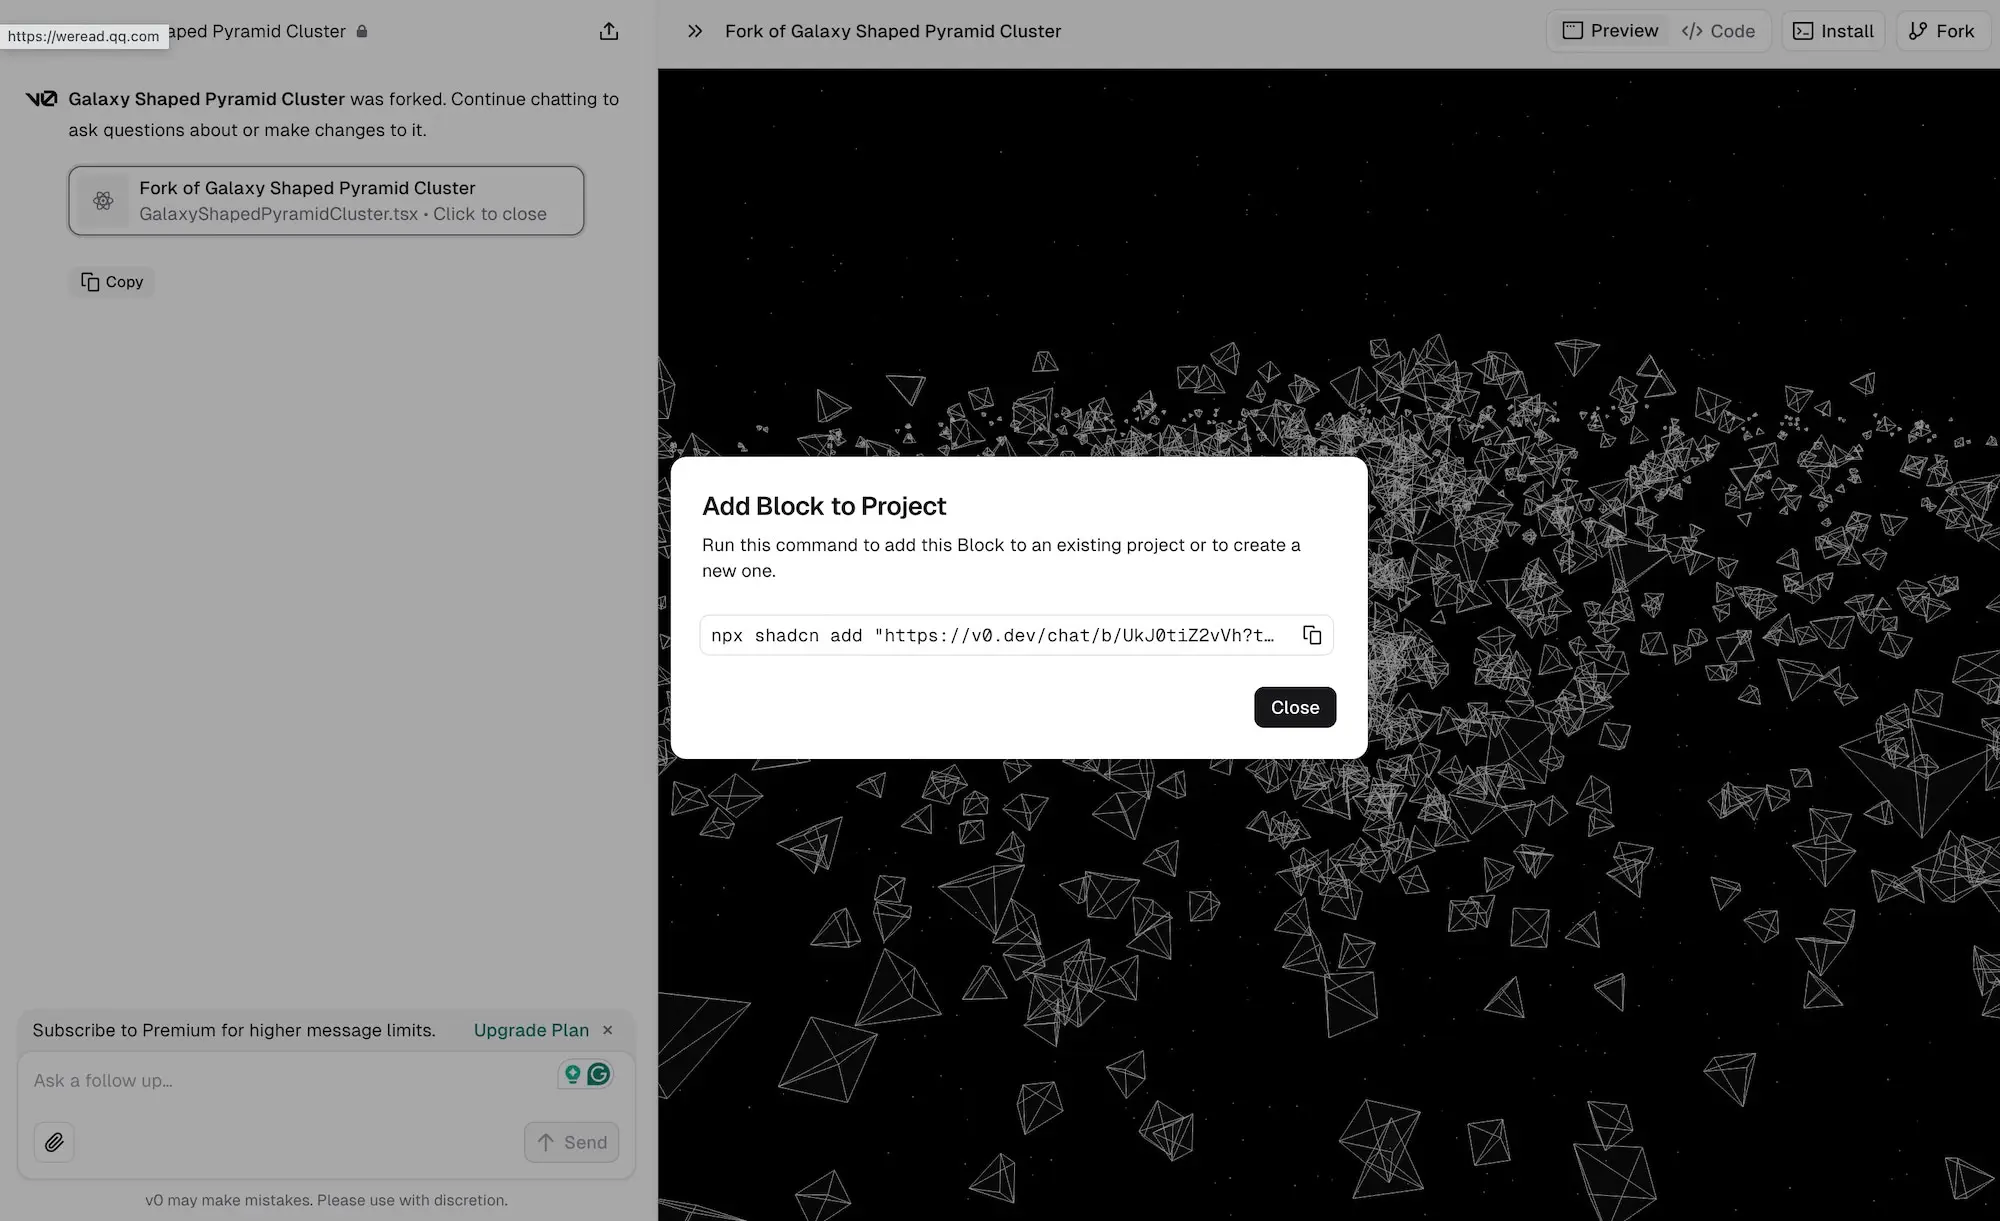
Task: Click the settings gear icon on fork item
Action: 101,200
